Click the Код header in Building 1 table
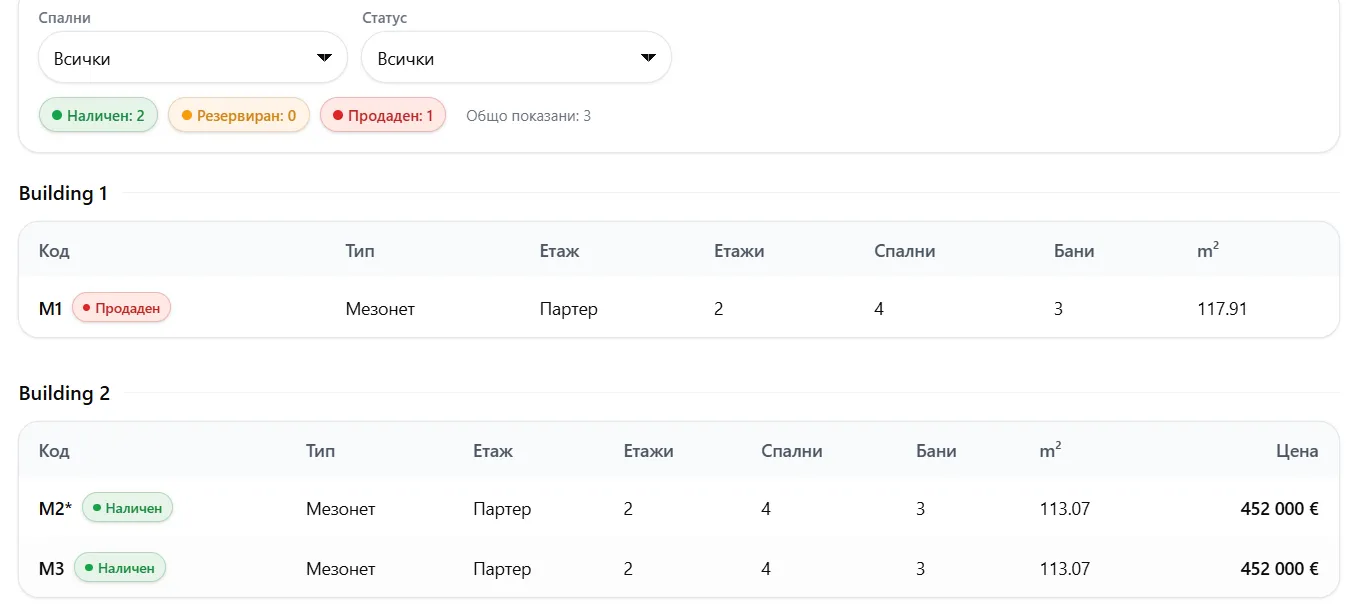Viewport: 1355px width, 611px height. (x=54, y=251)
